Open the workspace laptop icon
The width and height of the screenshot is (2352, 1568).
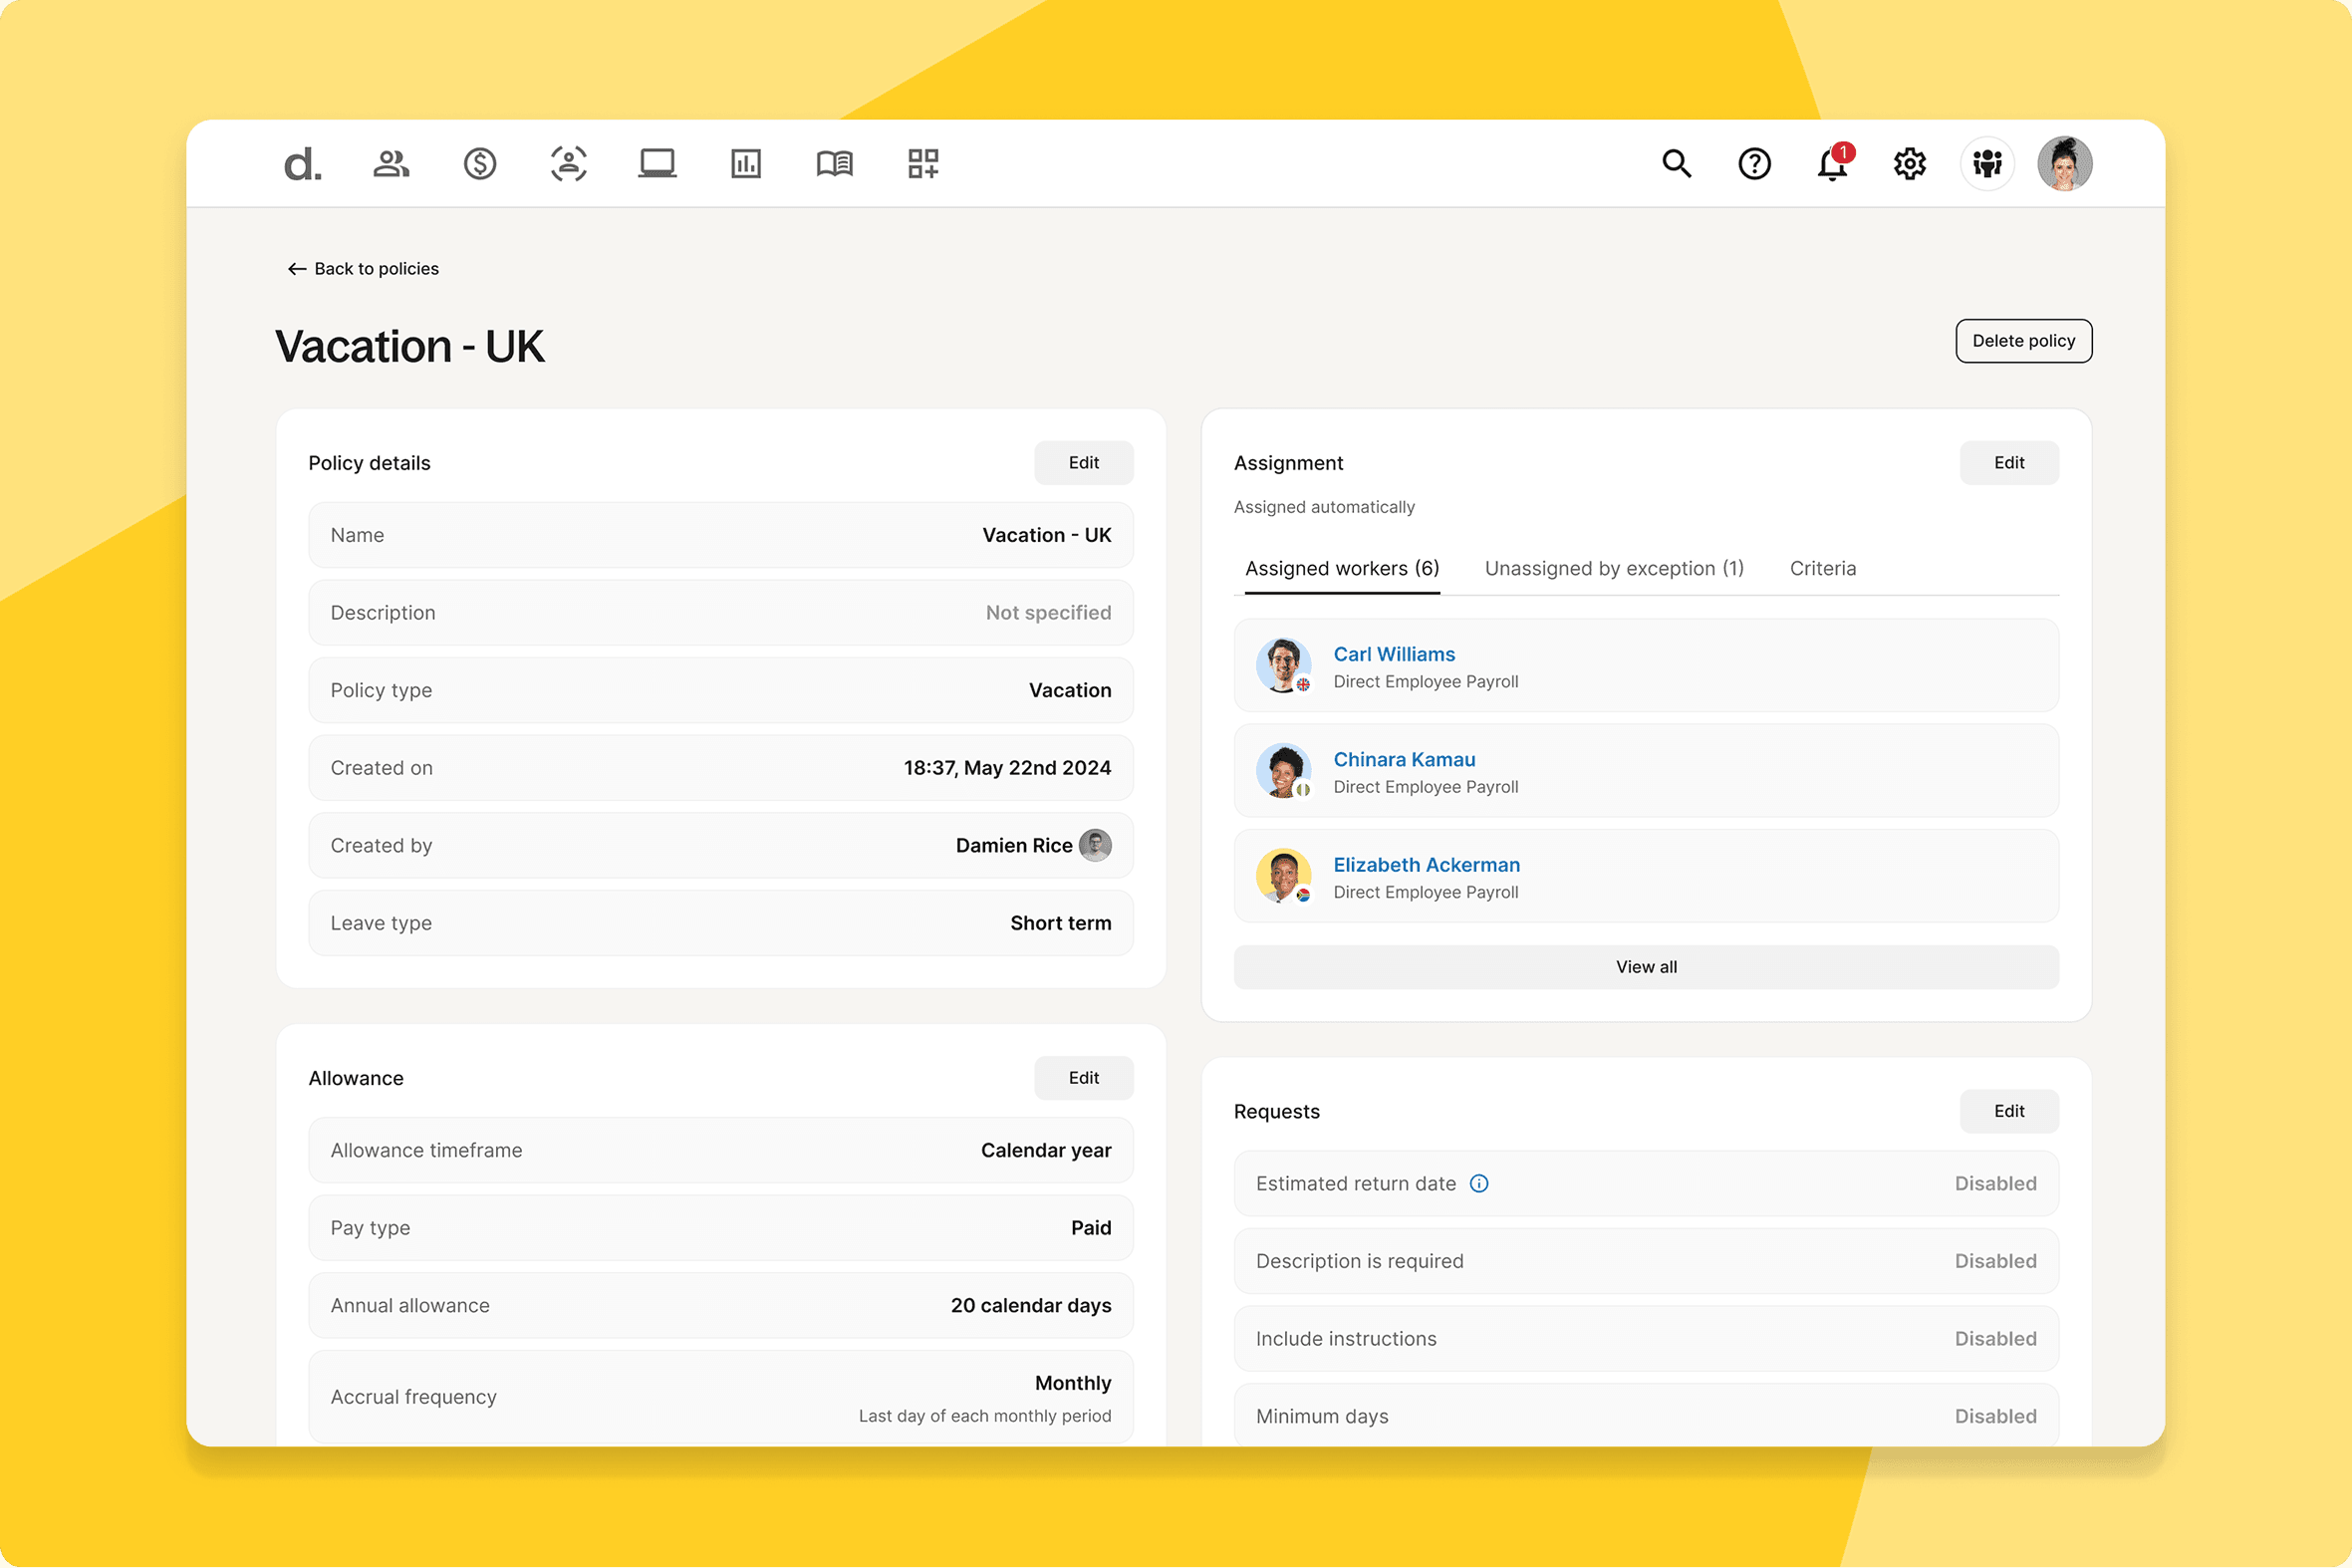[x=657, y=163]
